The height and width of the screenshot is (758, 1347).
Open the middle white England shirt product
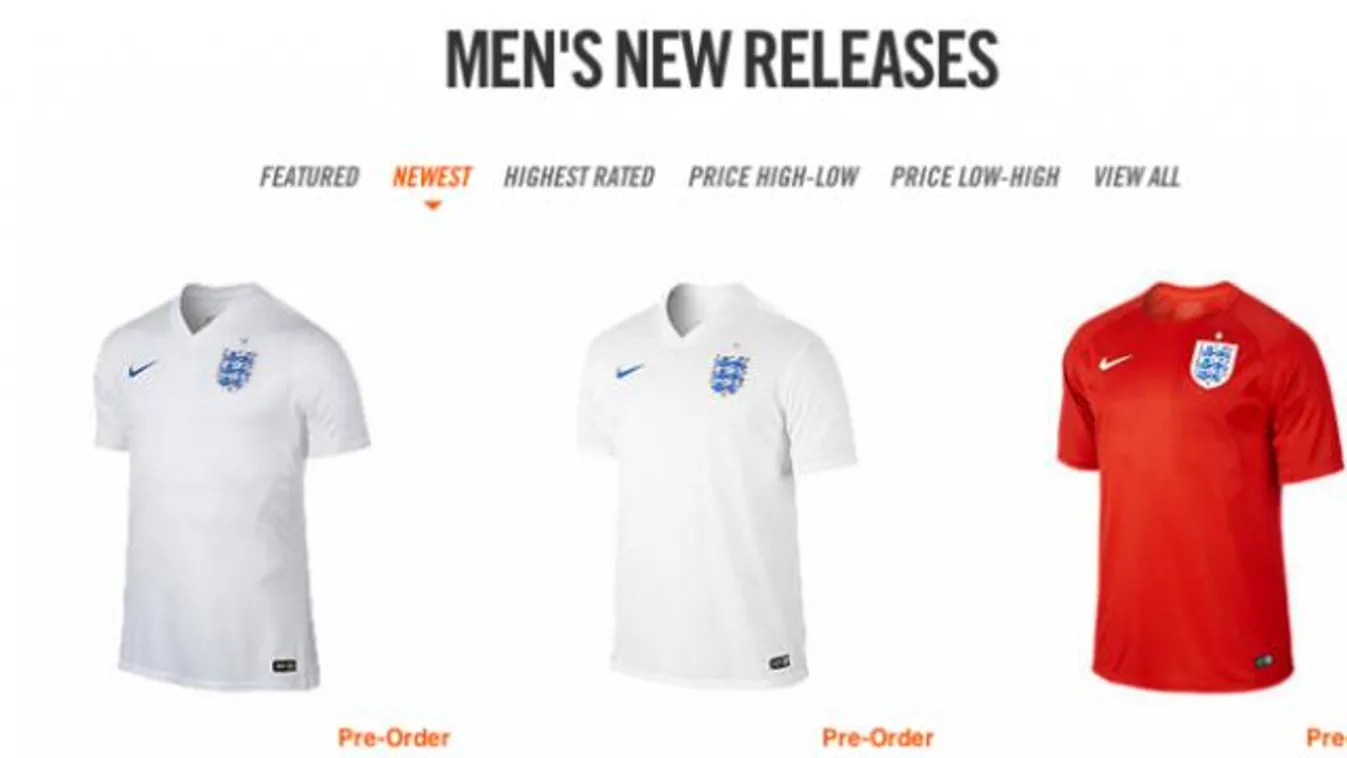716,485
